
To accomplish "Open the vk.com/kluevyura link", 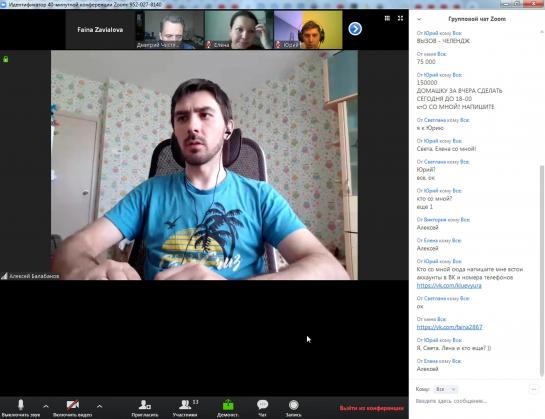I will (x=449, y=285).
